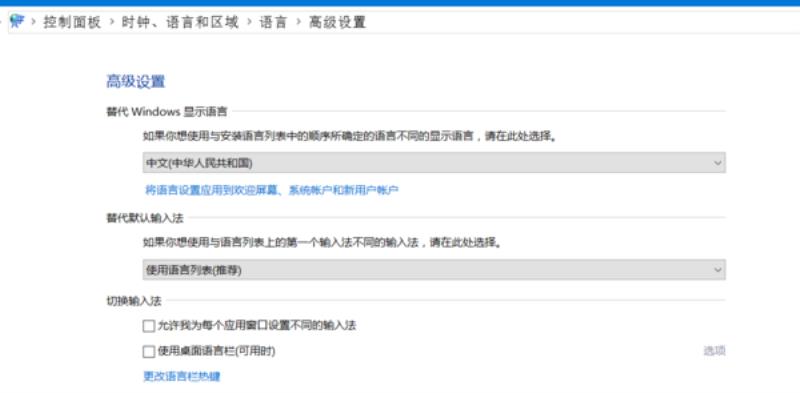Click the 使用桌面语言栏(可用时) label text
This screenshot has height=393, width=800.
pos(216,351)
